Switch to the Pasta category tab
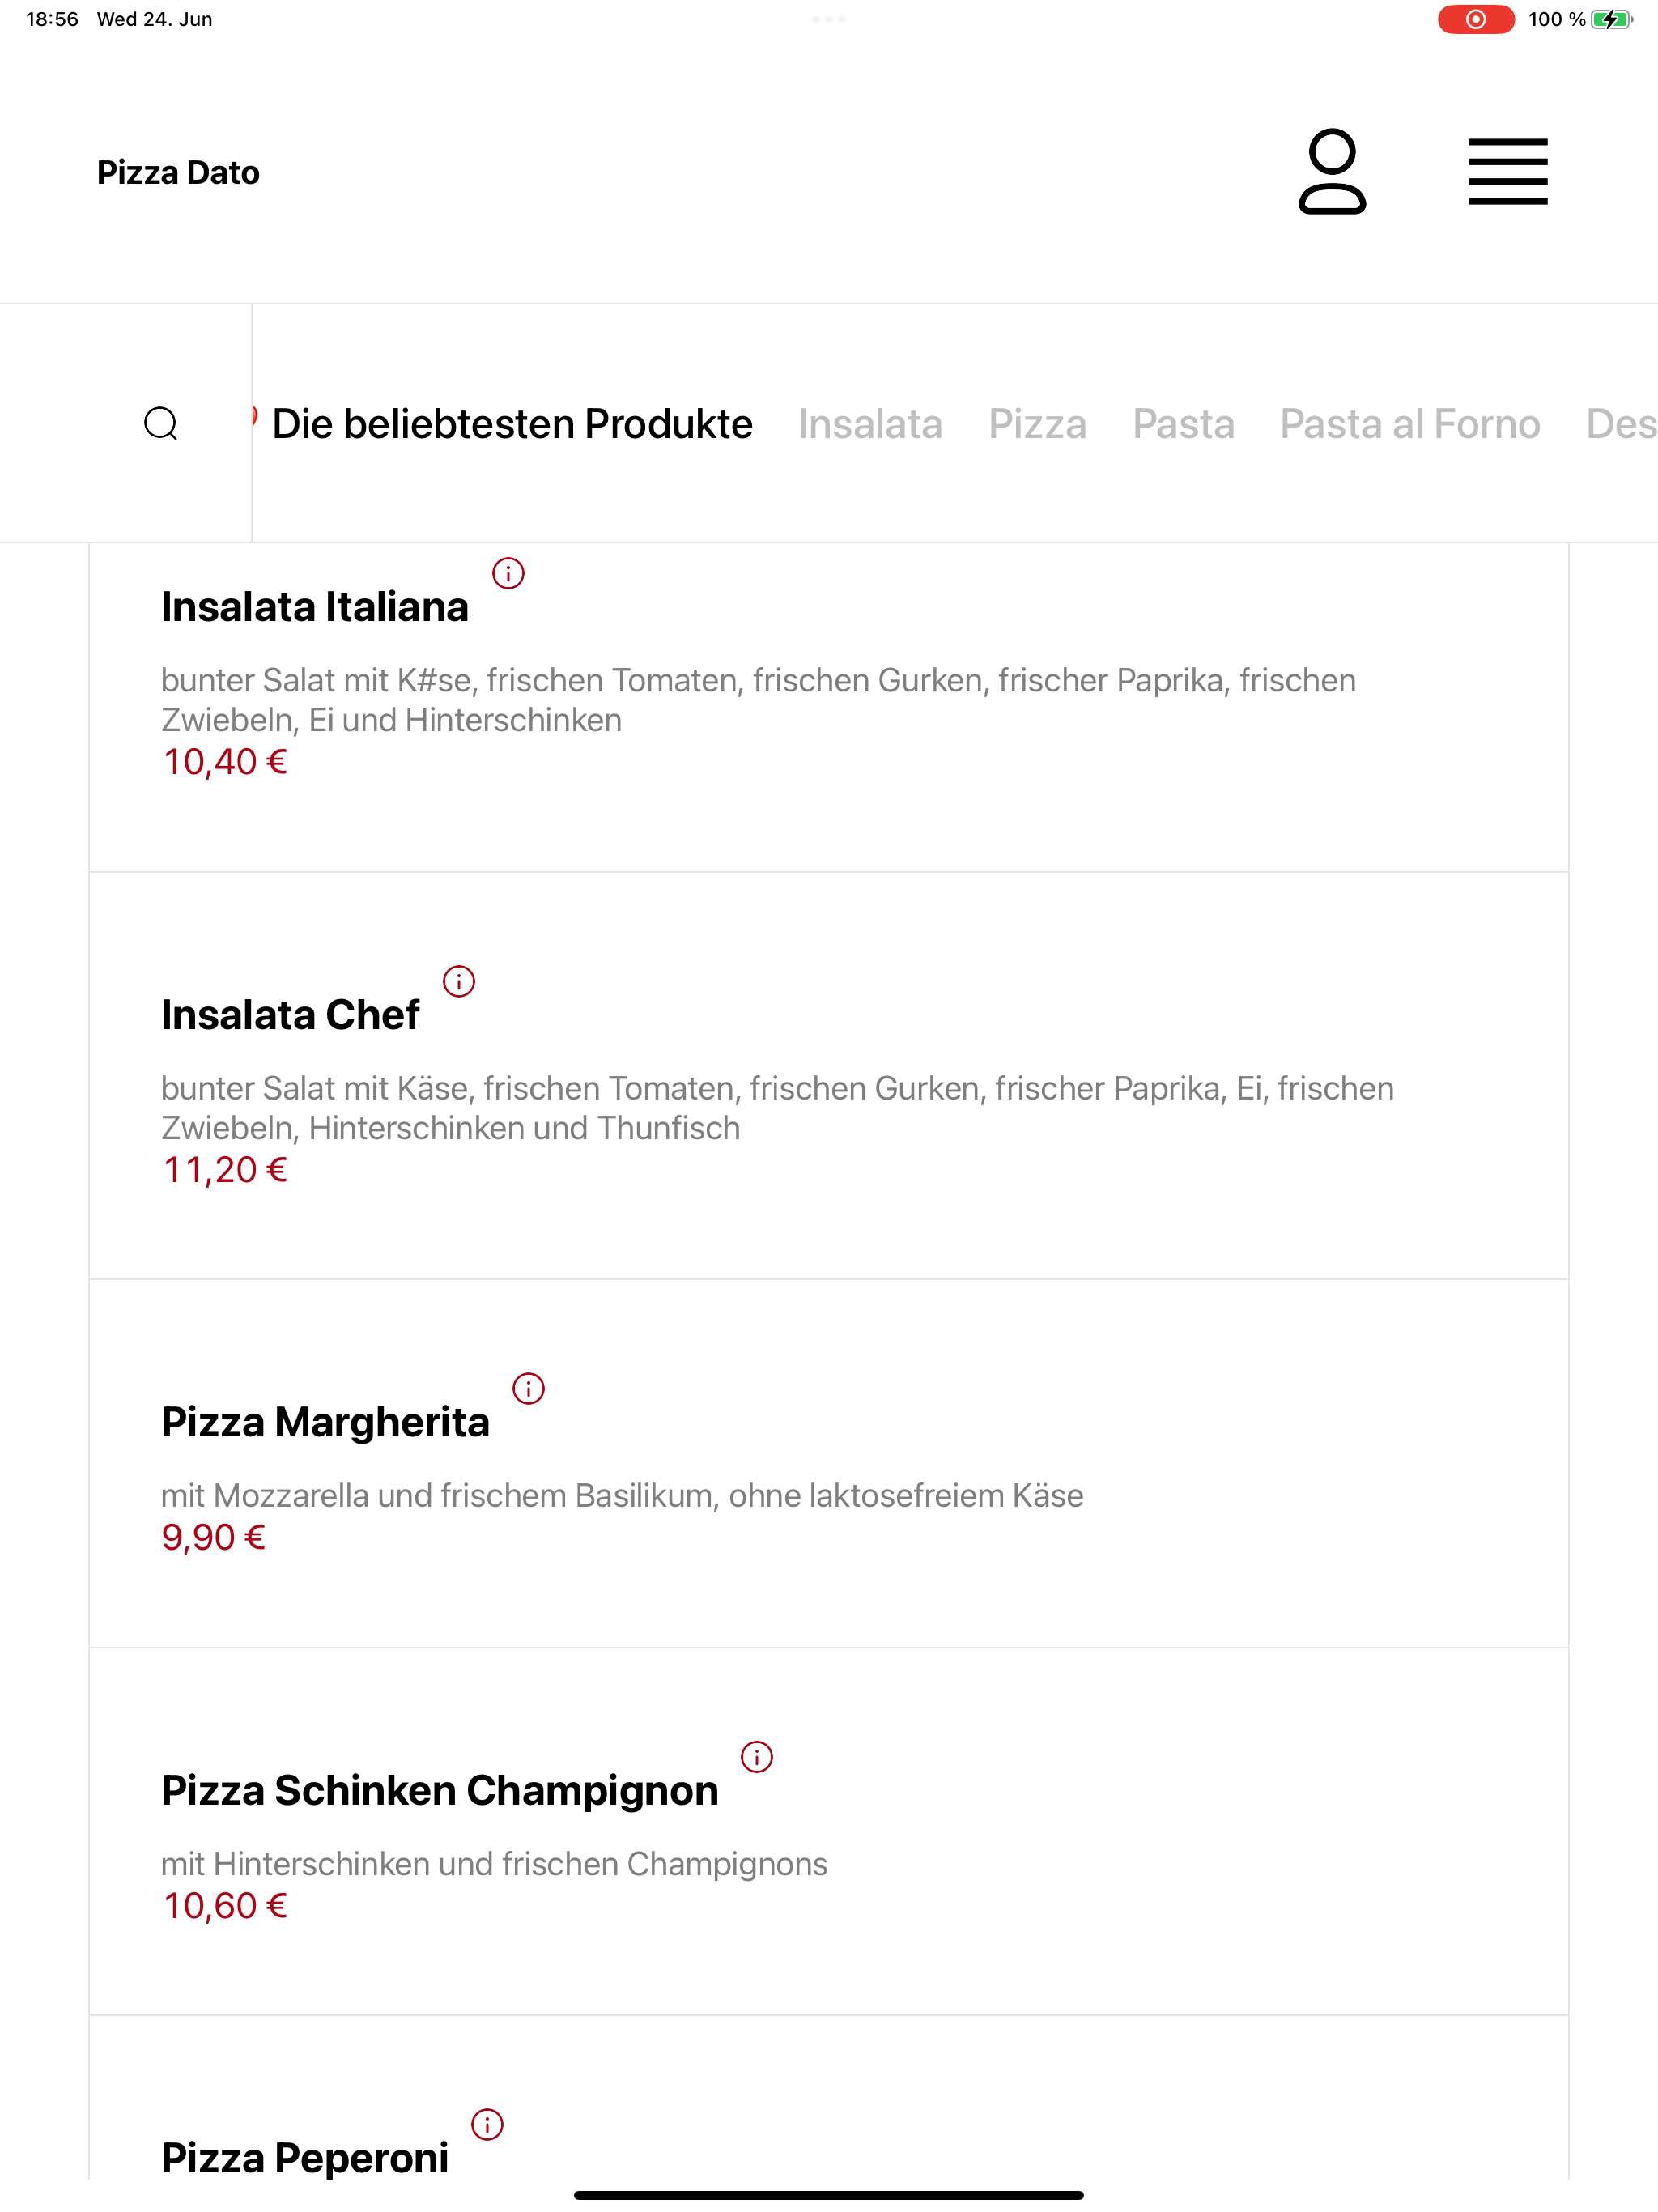 (1183, 424)
